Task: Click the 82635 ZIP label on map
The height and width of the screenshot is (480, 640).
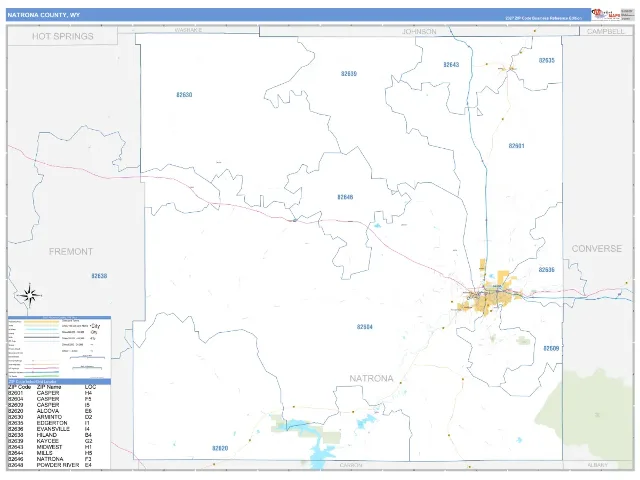Action: coord(547,60)
